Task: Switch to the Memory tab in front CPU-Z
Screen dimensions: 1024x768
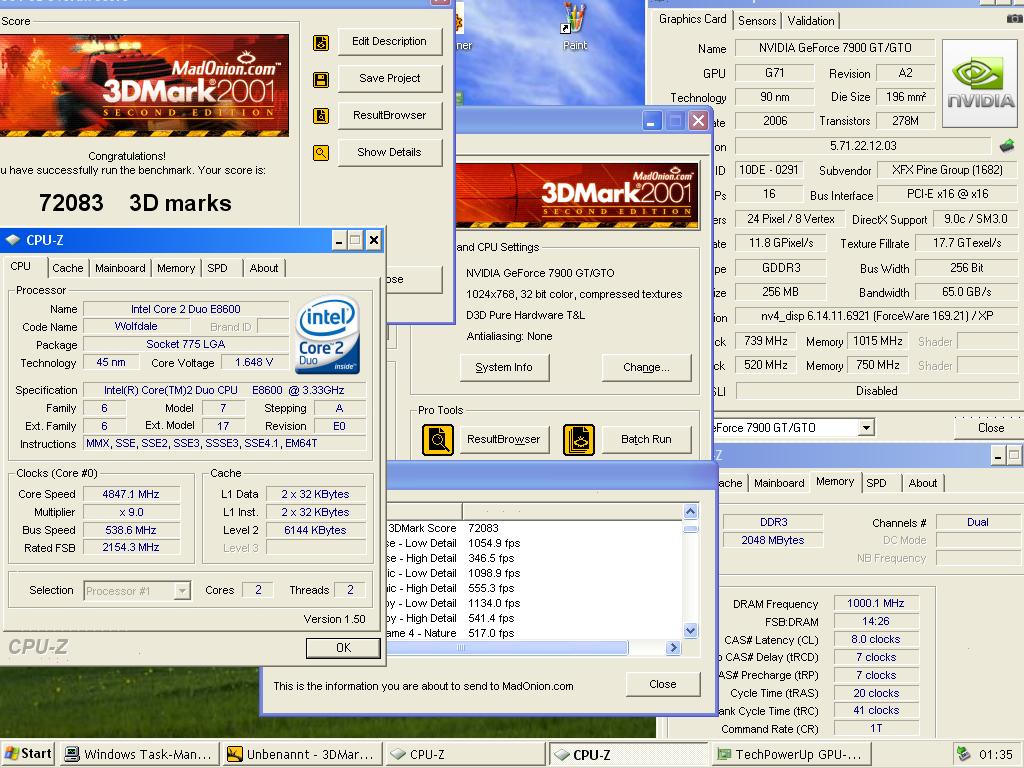Action: (176, 268)
